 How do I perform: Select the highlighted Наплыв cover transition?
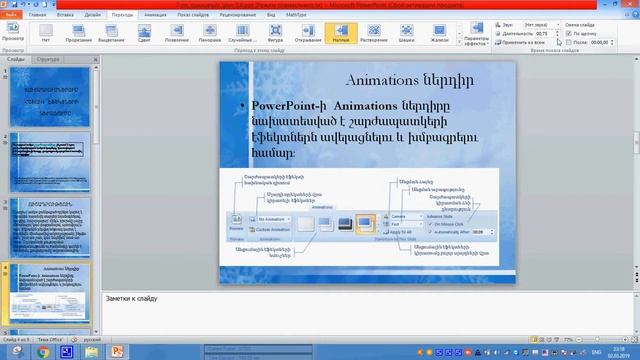(341, 33)
